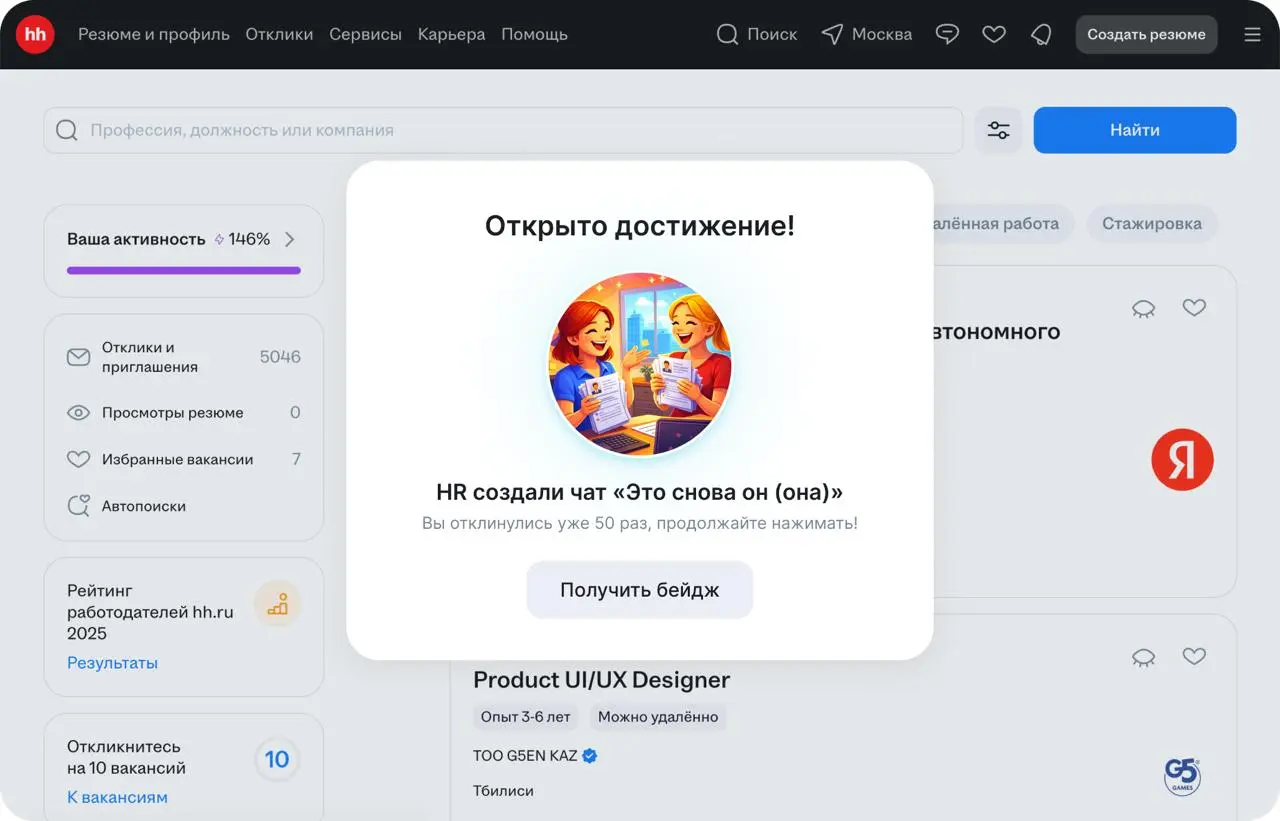
Task: Open the hamburger menu in header
Action: point(1252,34)
